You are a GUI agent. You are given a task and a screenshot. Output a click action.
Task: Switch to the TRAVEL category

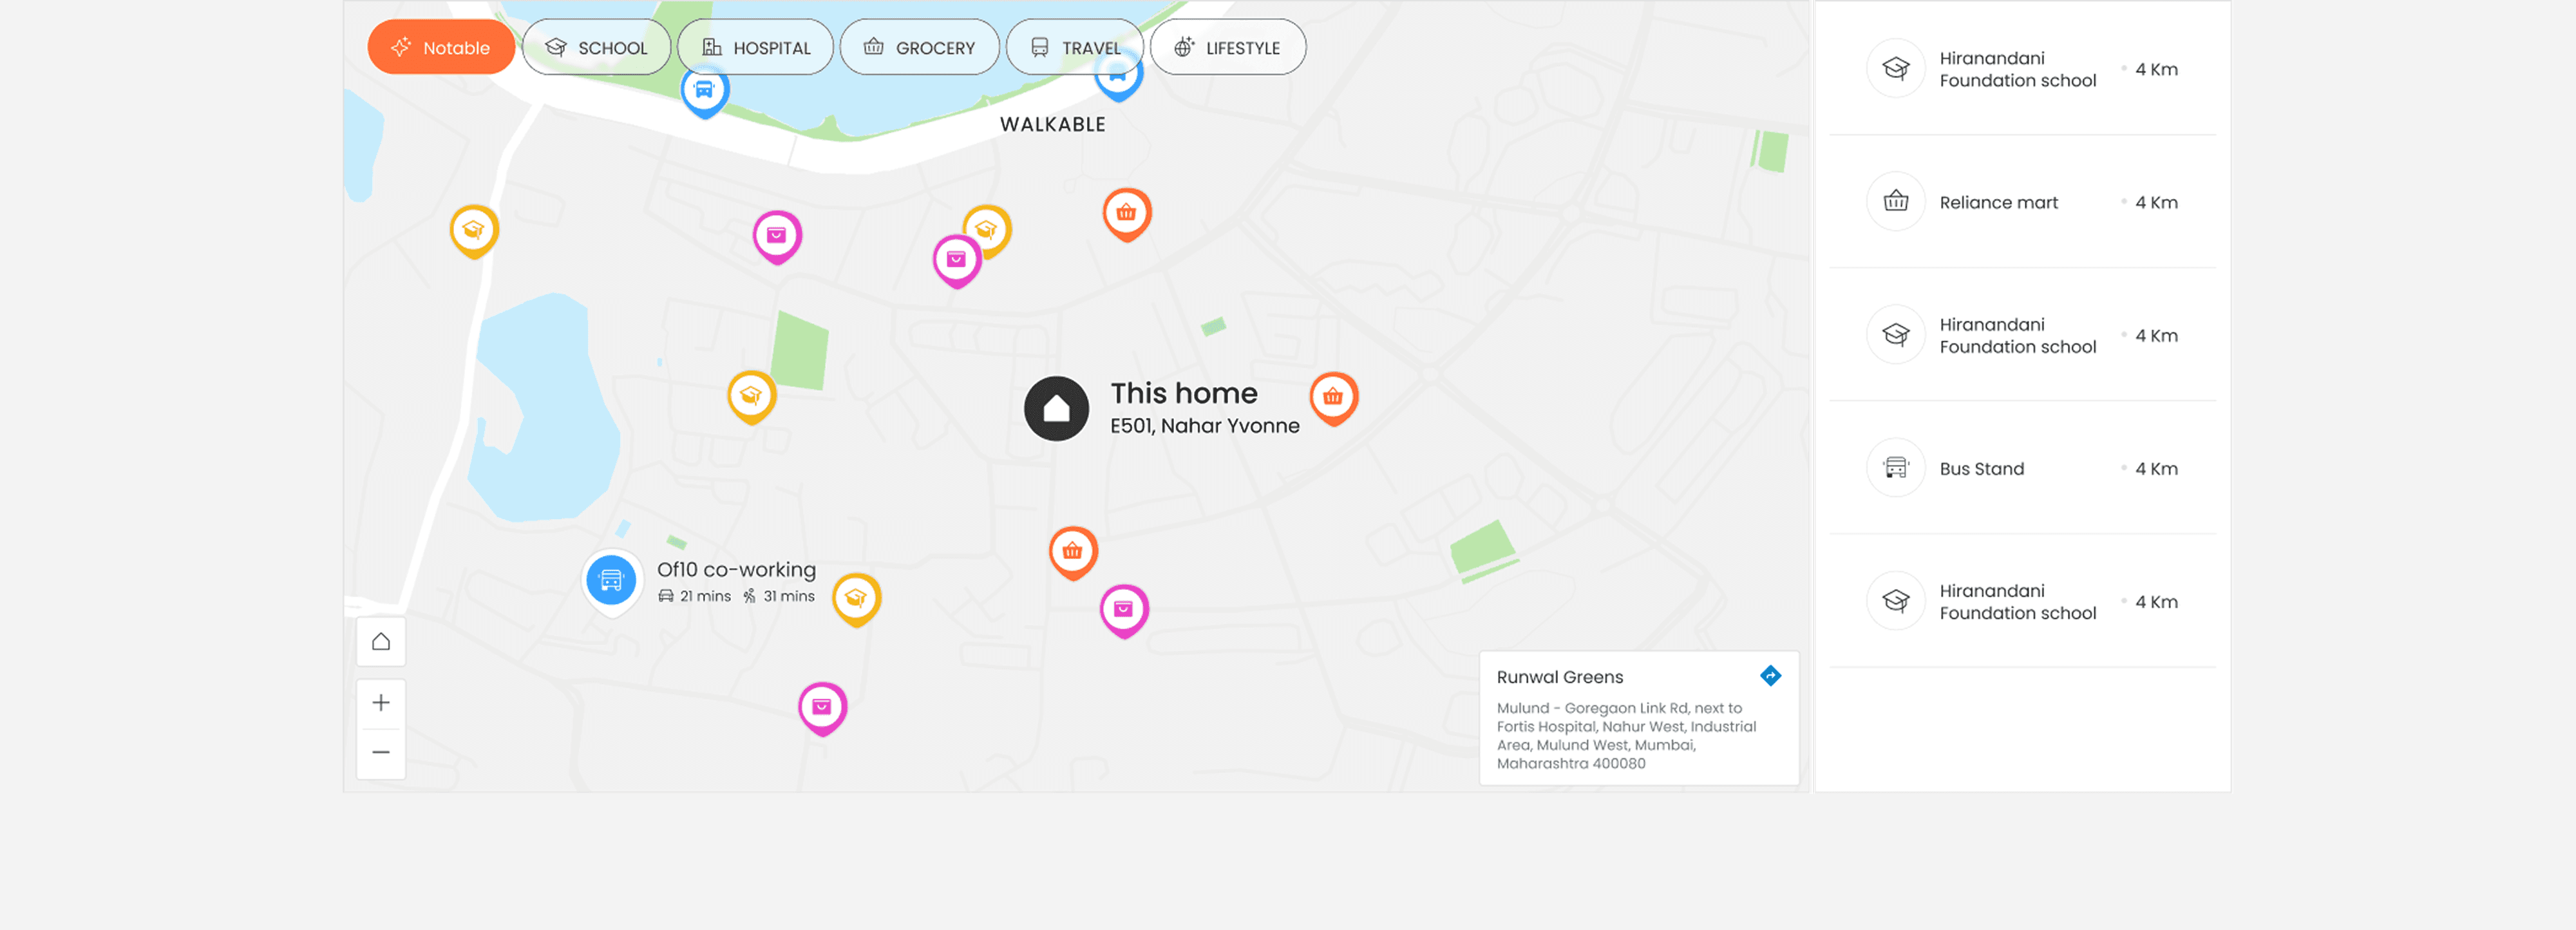pyautogui.click(x=1075, y=47)
